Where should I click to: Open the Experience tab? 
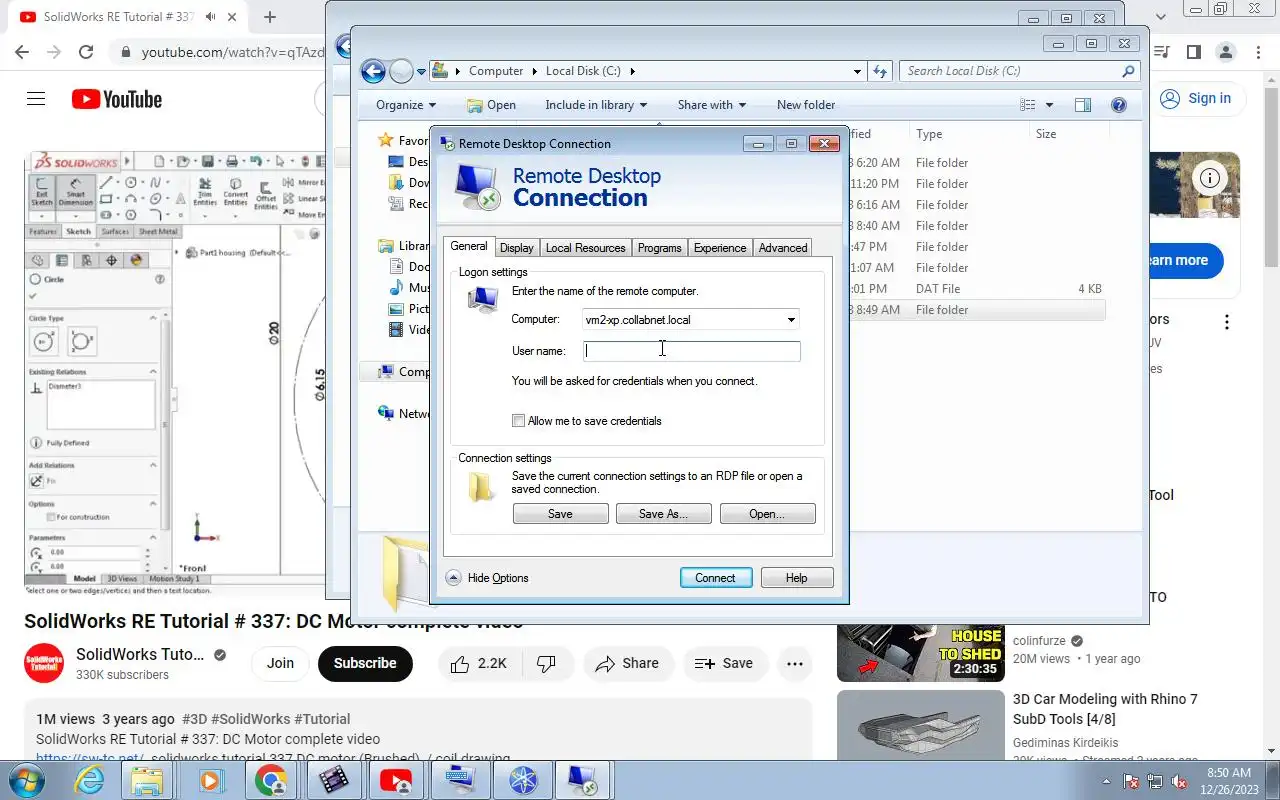720,248
